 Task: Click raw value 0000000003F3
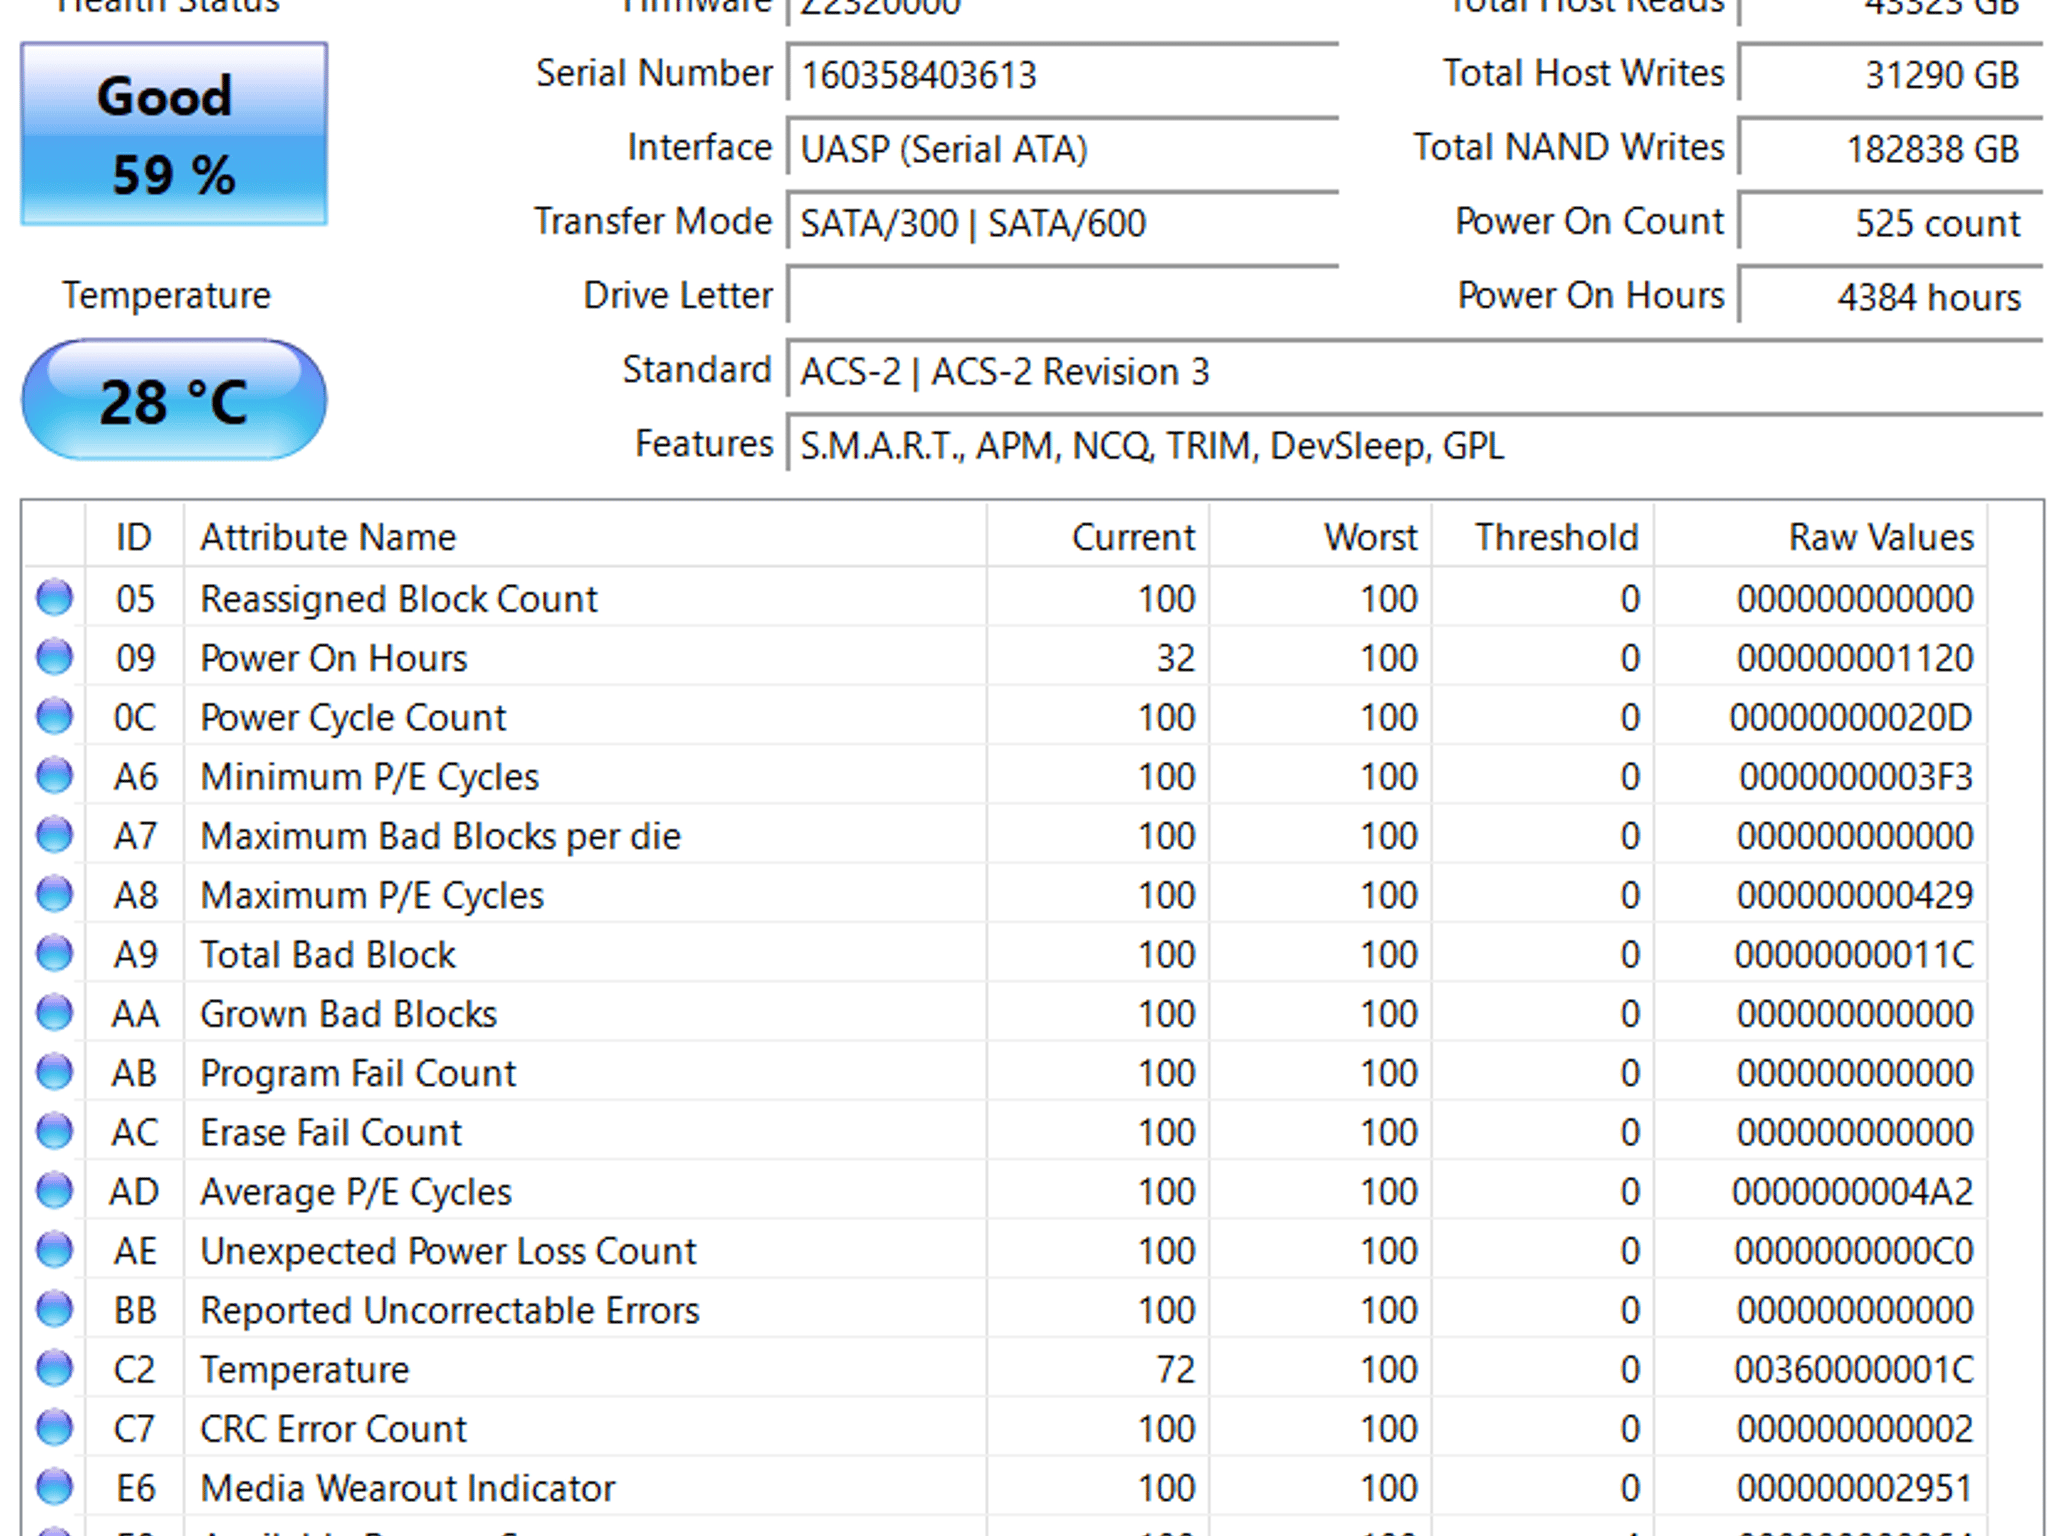[1856, 776]
